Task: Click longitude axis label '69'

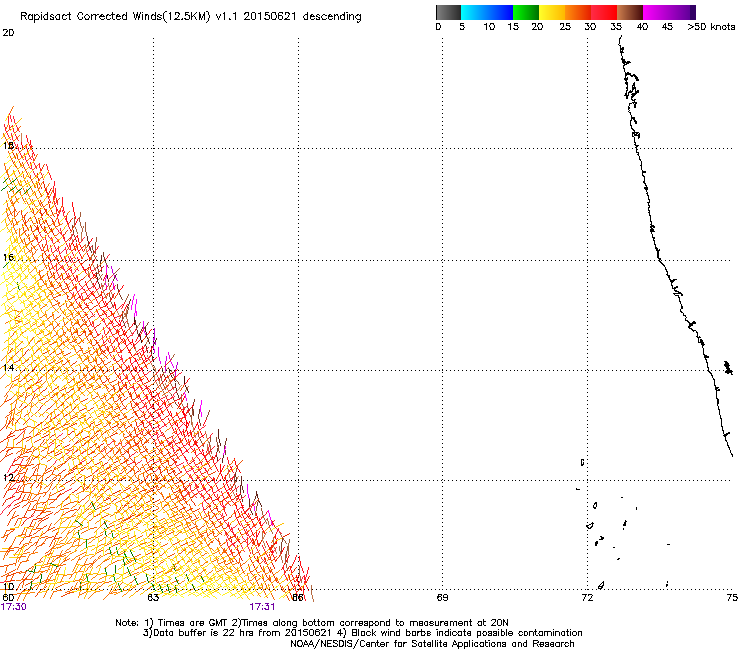Action: click(442, 598)
